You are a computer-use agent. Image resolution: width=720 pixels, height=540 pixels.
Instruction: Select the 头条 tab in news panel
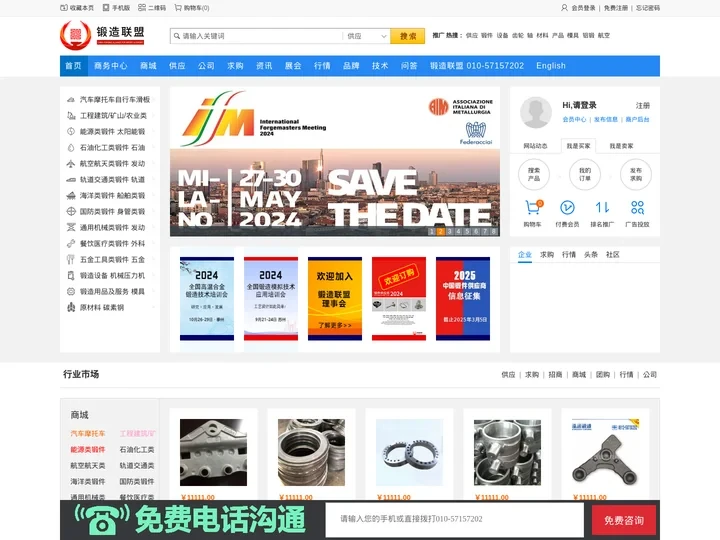tap(591, 254)
